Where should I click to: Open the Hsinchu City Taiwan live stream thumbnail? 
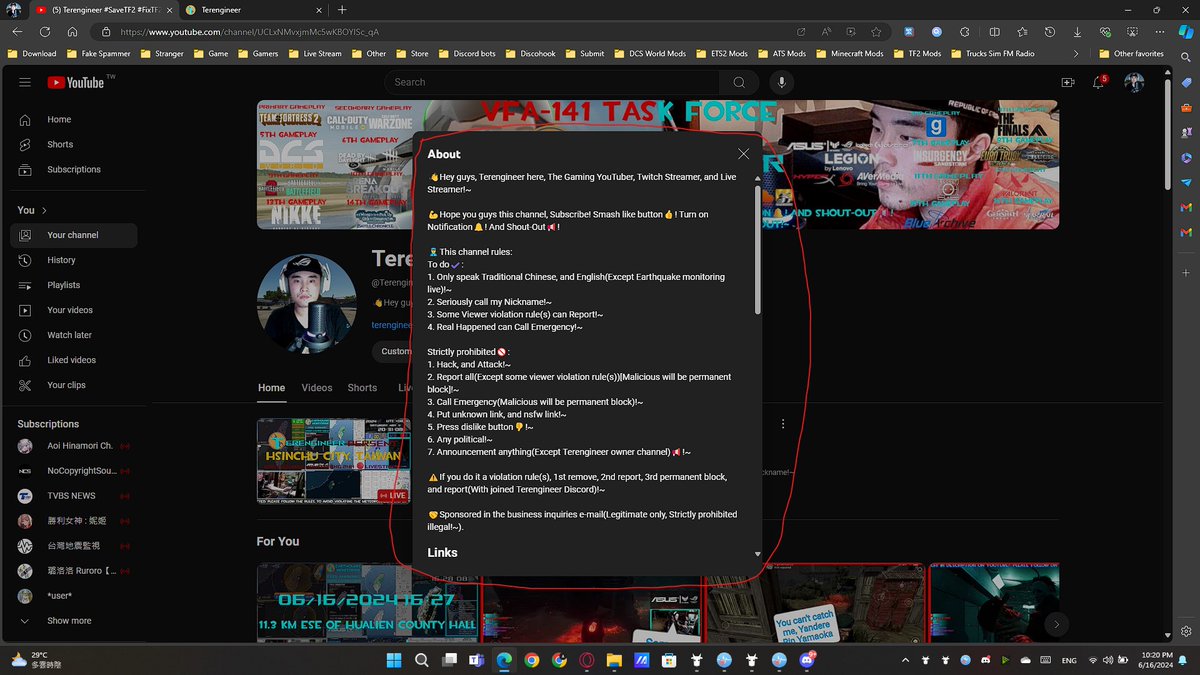point(334,460)
